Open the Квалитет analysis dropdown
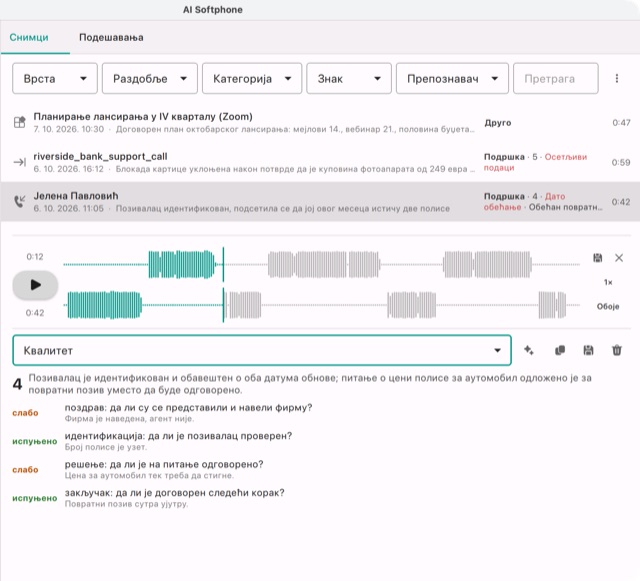 point(262,350)
